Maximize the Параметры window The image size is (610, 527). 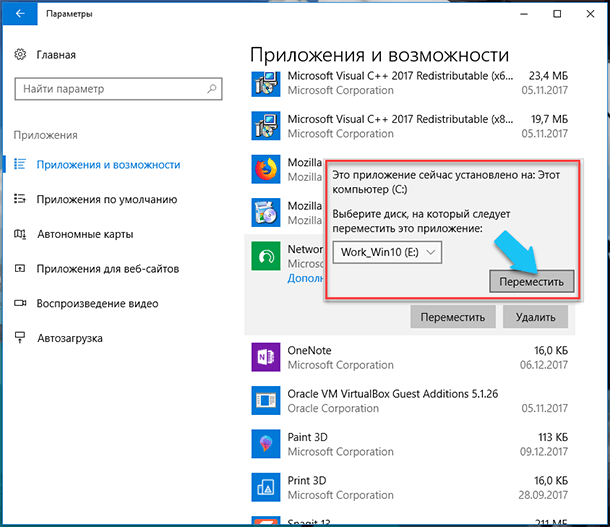tap(557, 14)
